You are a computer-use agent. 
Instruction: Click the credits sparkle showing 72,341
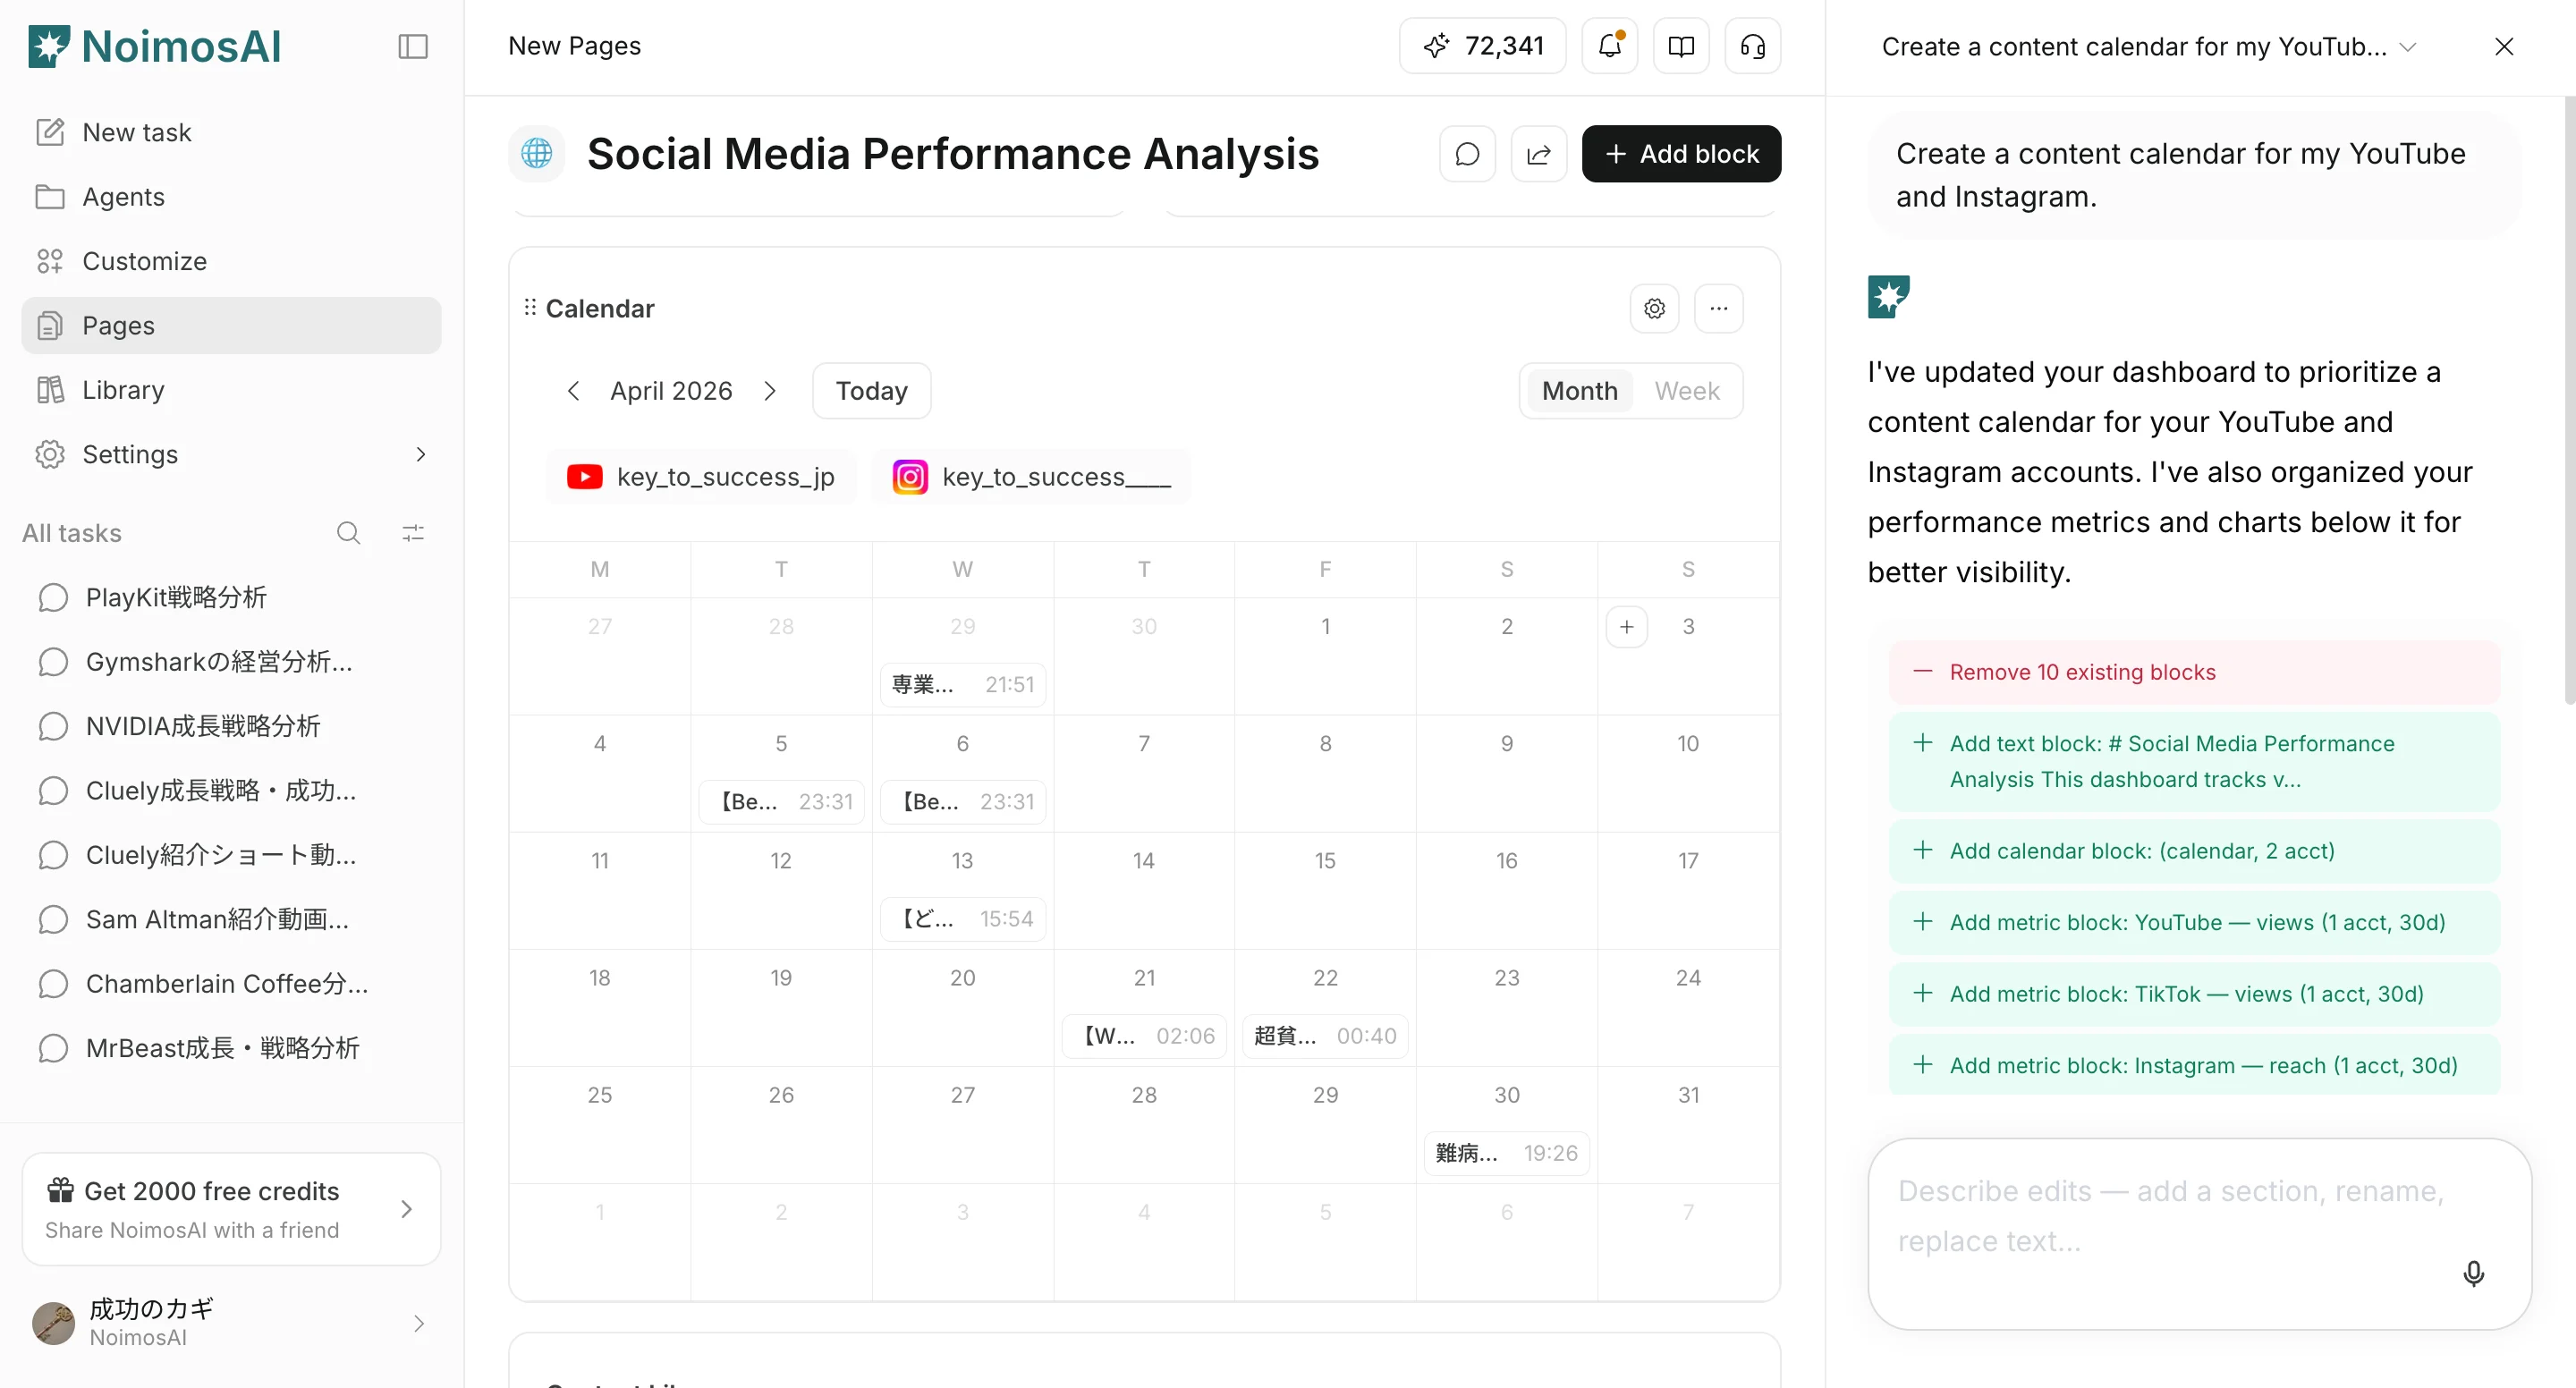tap(1482, 46)
